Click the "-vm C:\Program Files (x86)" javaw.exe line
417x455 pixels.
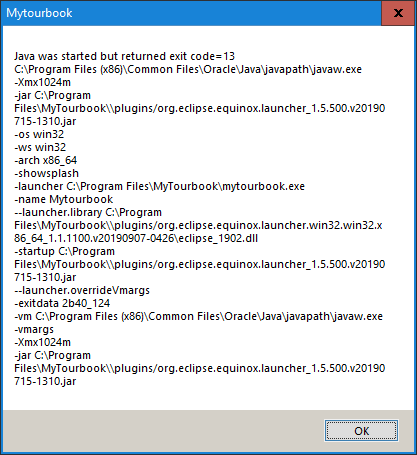click(198, 316)
